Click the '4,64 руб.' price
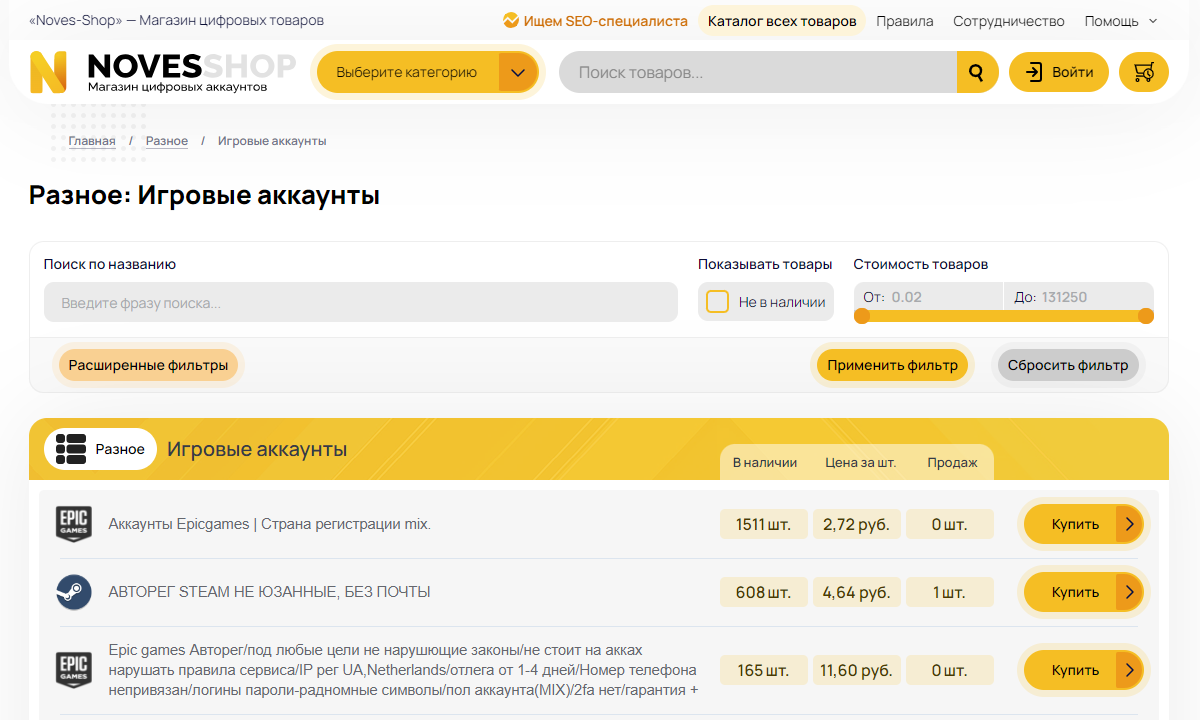 tap(857, 592)
